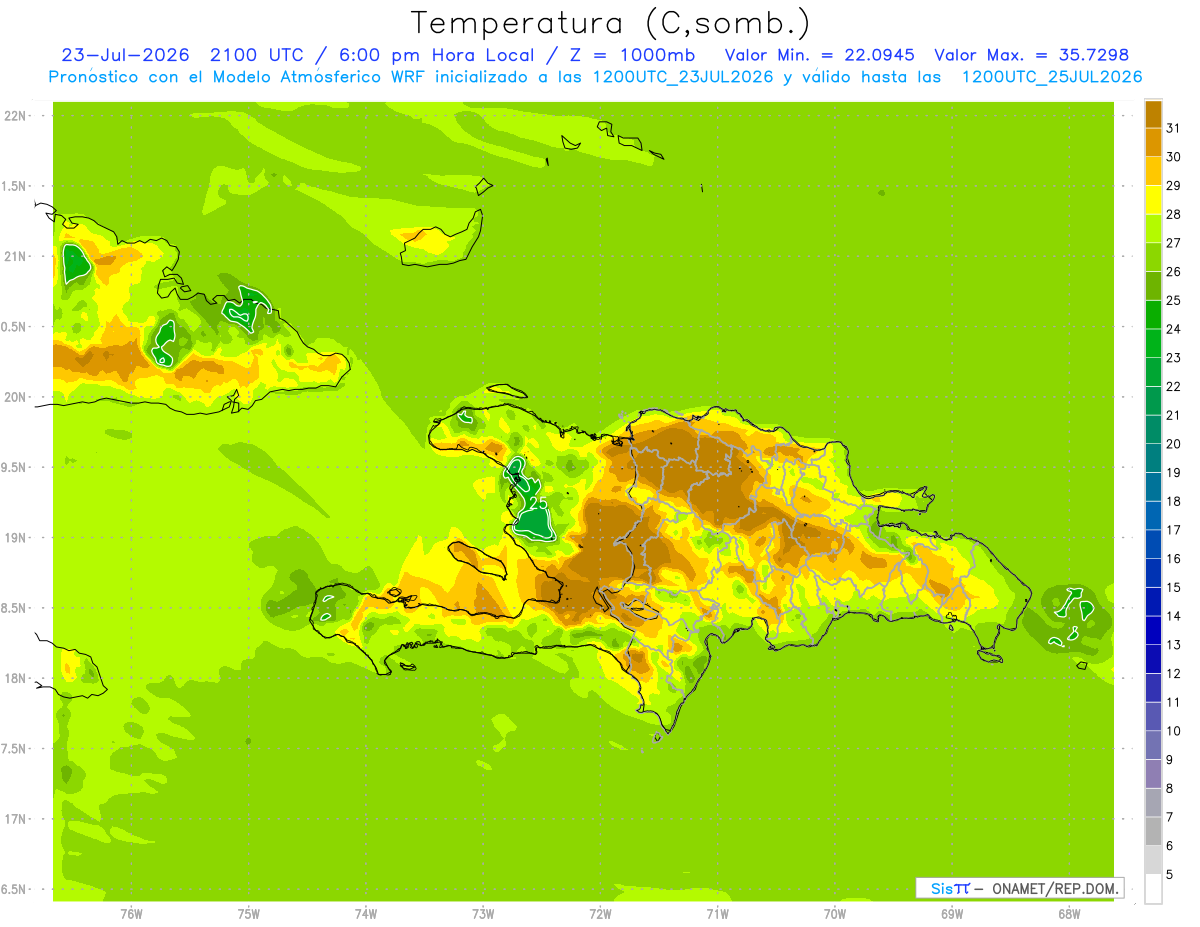Pick the colorbar swatch between 22 and 23

tap(1153, 372)
